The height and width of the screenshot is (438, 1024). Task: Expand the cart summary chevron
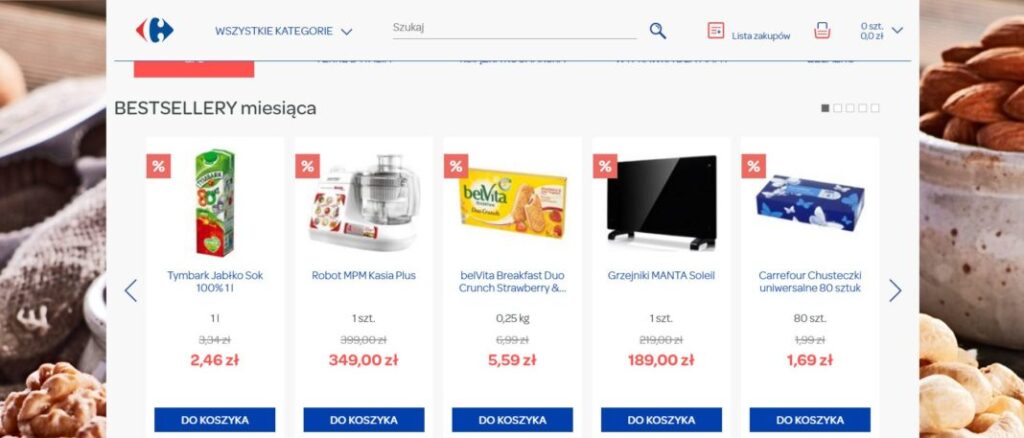(x=897, y=30)
